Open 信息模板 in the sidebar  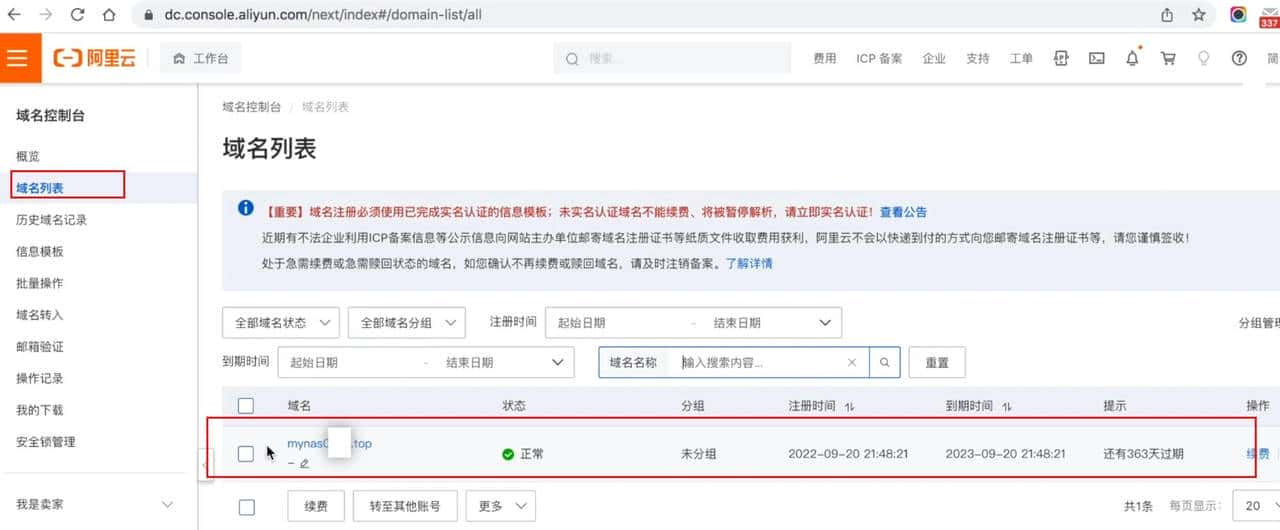[x=40, y=251]
